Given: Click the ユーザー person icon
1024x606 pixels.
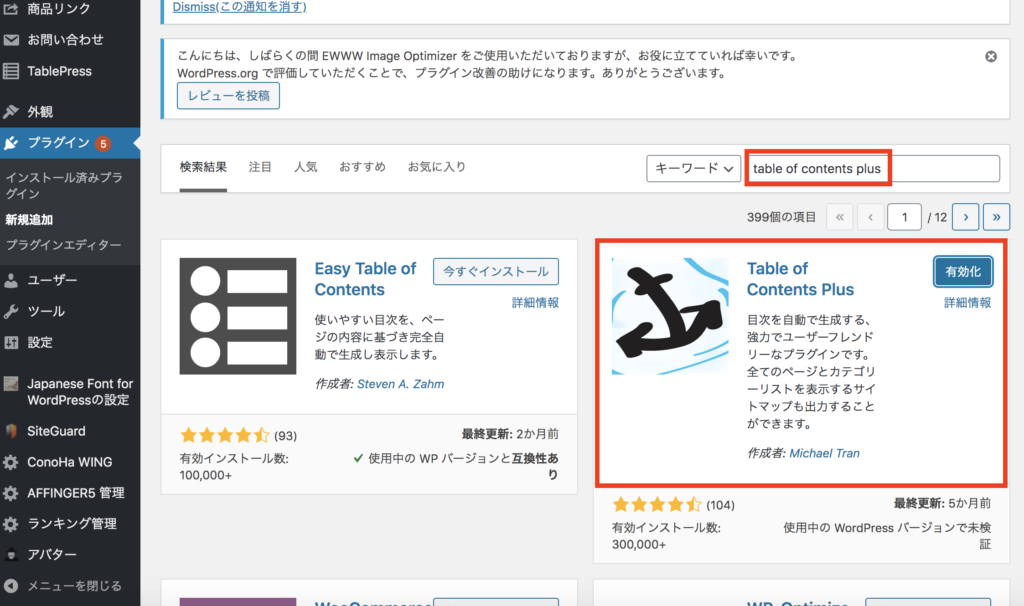Looking at the screenshot, I should pyautogui.click(x=11, y=280).
